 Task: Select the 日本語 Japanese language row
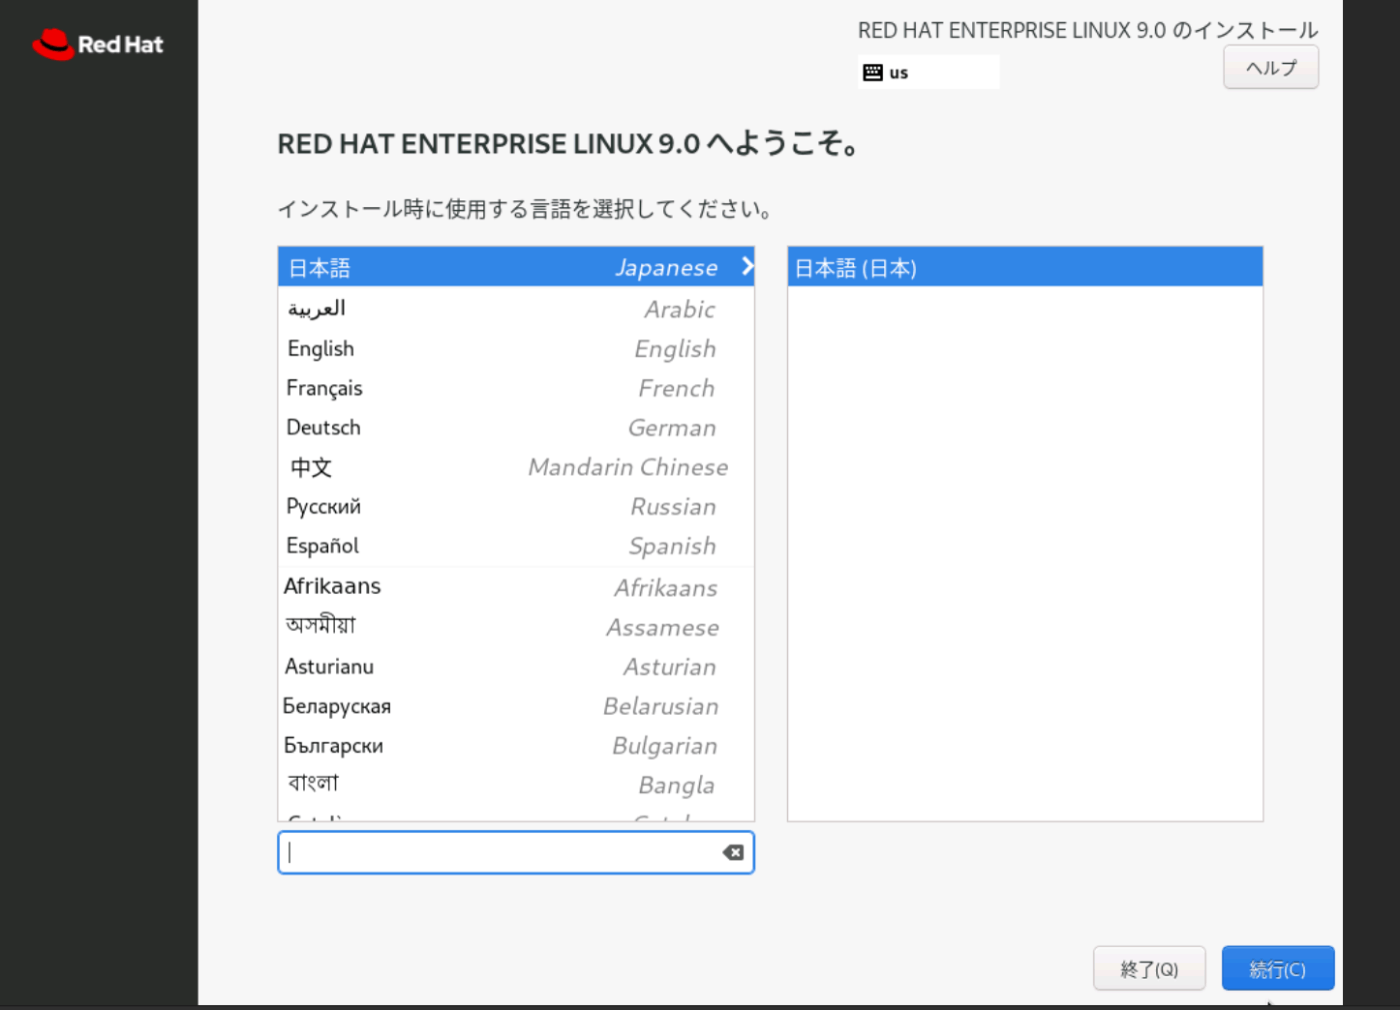[516, 267]
